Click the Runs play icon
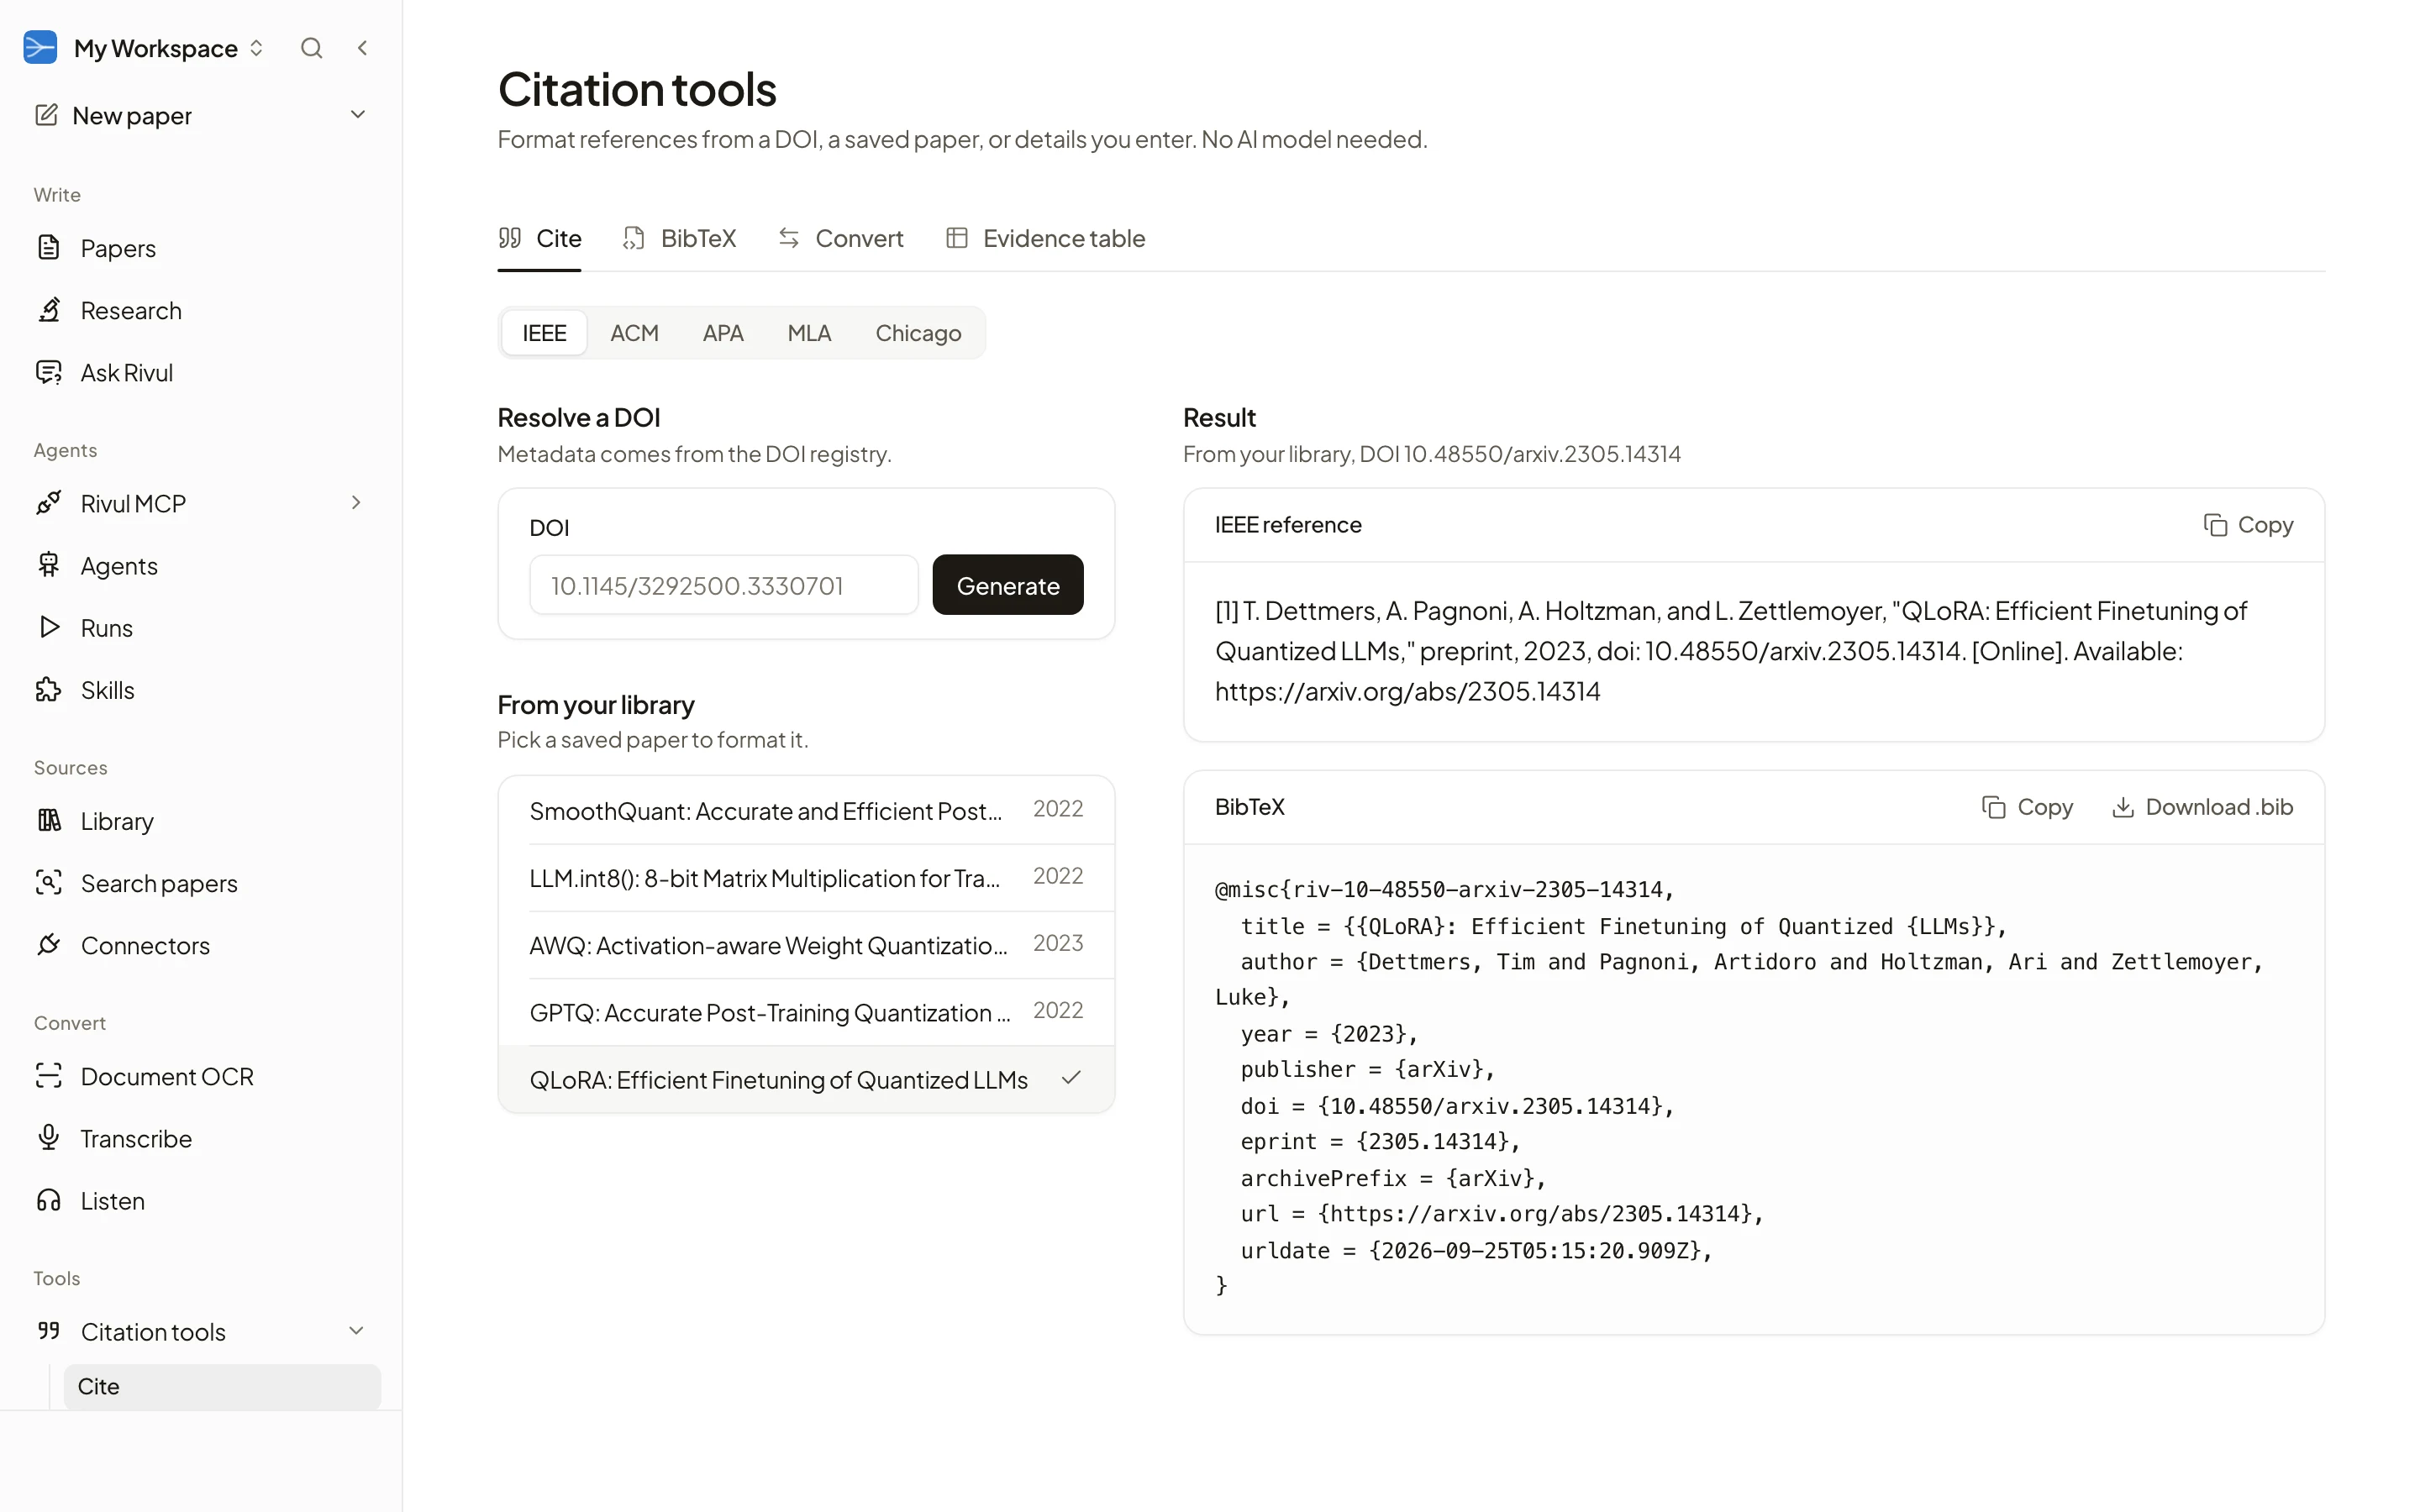The width and height of the screenshot is (2420, 1512). click(49, 627)
